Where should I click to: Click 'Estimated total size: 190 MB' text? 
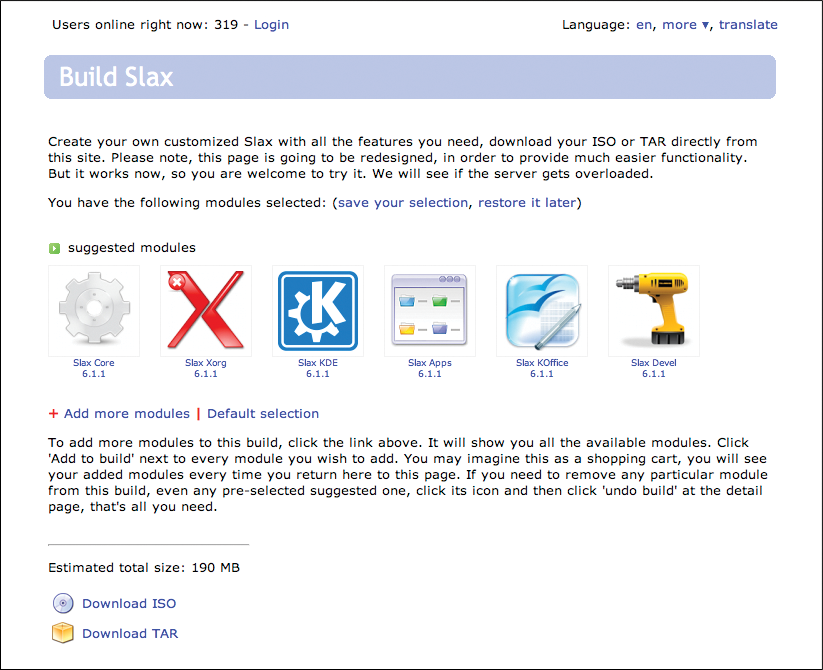(144, 568)
